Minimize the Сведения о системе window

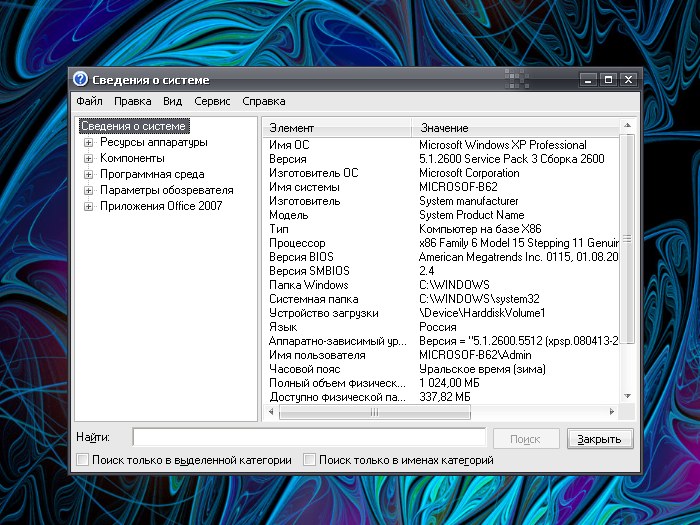pyautogui.click(x=588, y=80)
